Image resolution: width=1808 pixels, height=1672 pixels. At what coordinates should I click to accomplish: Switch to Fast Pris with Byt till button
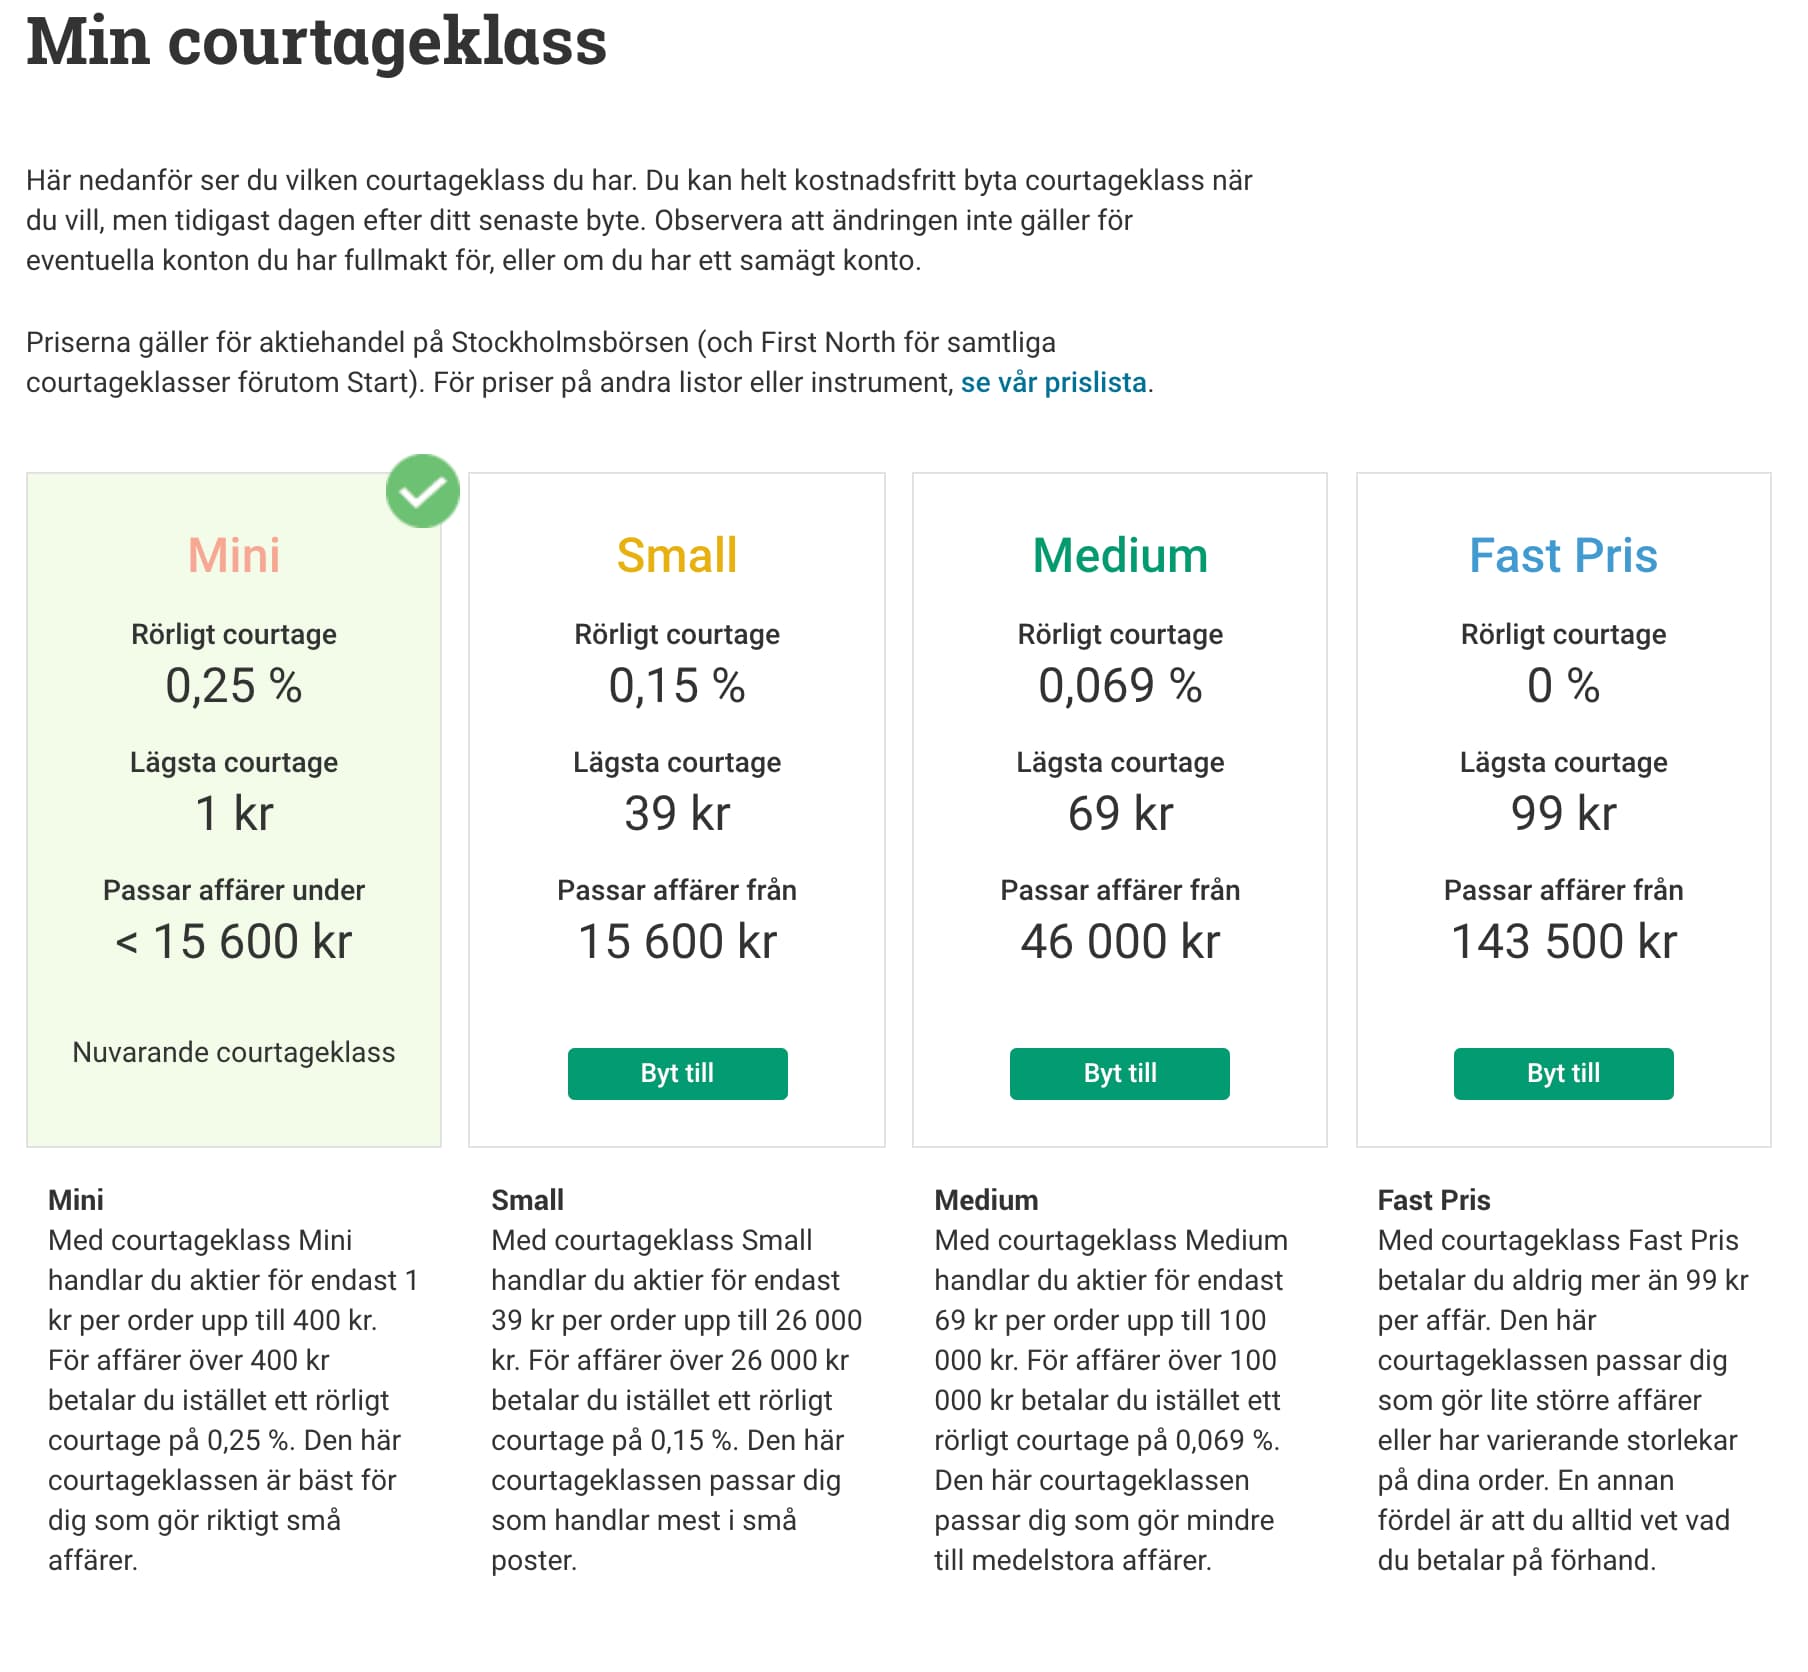click(x=1563, y=1073)
